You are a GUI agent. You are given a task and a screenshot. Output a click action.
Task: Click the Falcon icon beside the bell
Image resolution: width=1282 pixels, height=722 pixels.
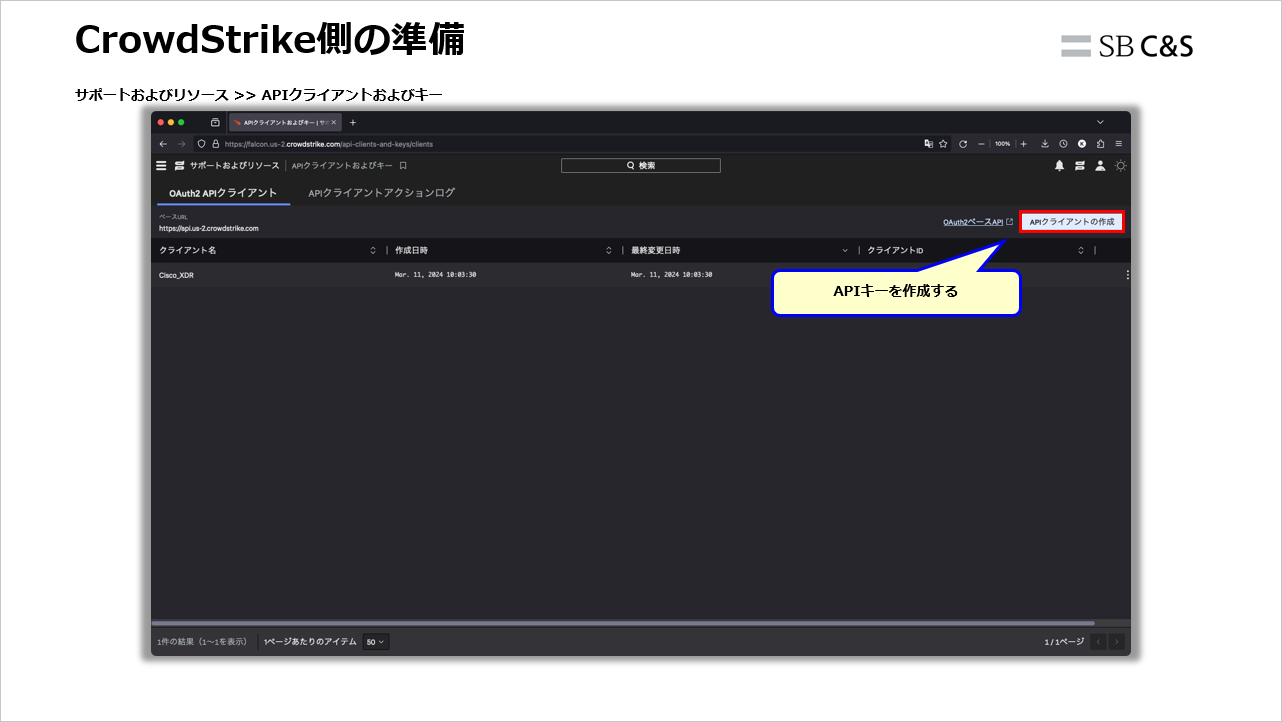pos(1080,165)
